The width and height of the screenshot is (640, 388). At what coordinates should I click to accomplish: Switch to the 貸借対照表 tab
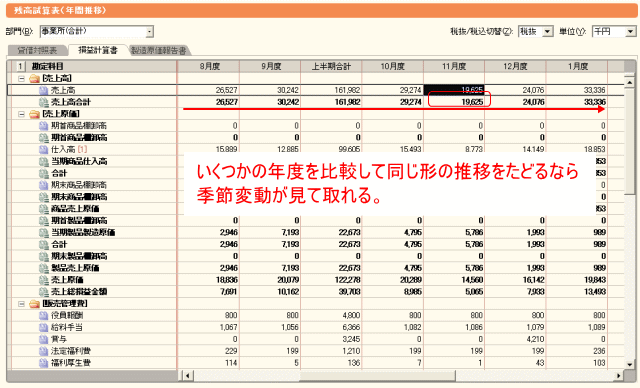coord(38,50)
